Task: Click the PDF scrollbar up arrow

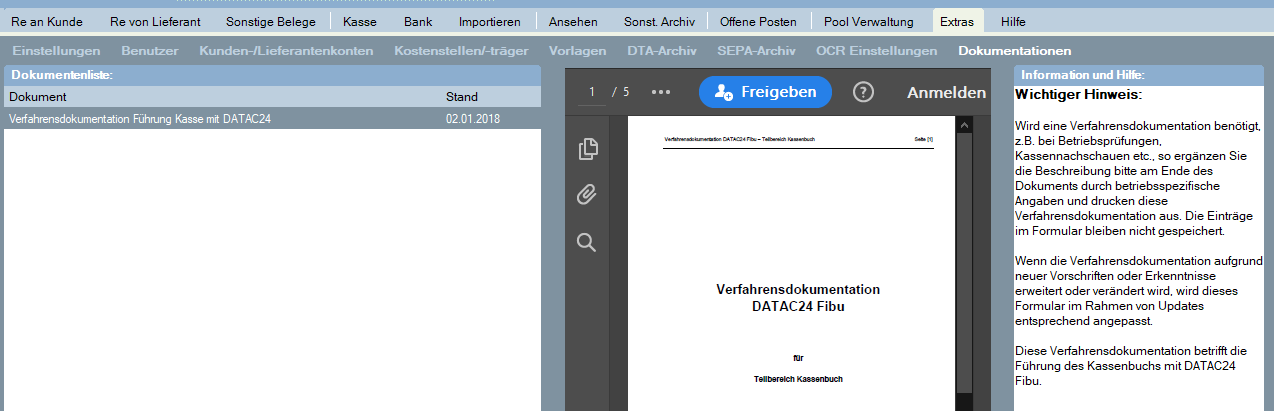Action: (964, 125)
